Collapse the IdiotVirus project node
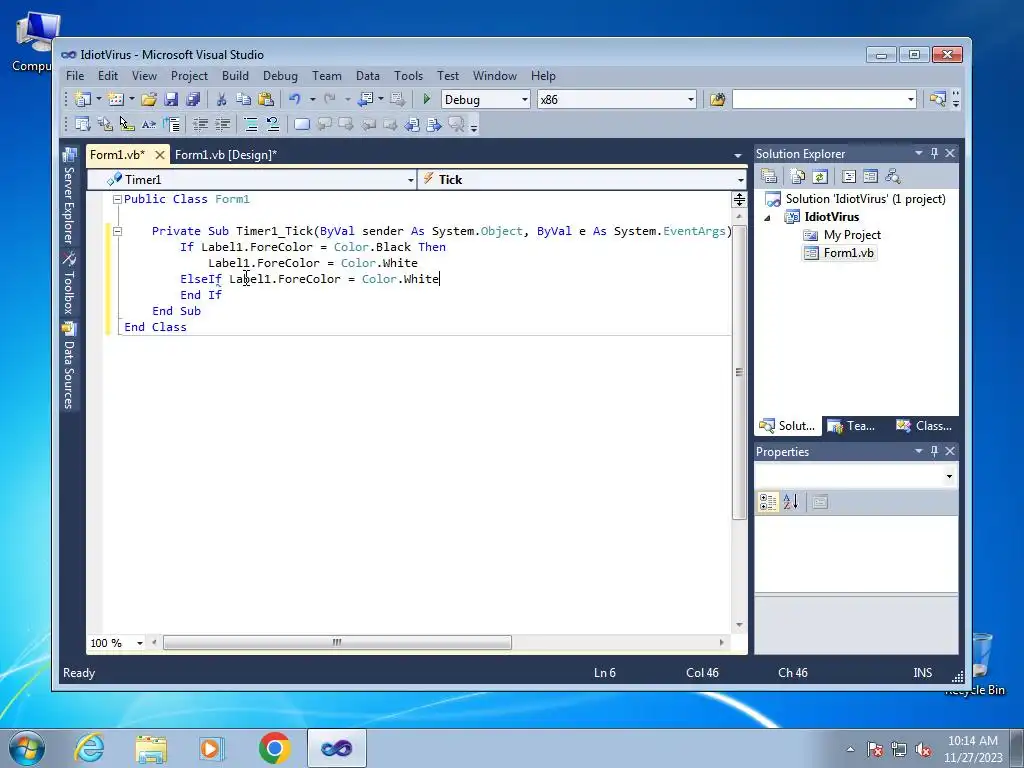The height and width of the screenshot is (768, 1024). tap(768, 218)
